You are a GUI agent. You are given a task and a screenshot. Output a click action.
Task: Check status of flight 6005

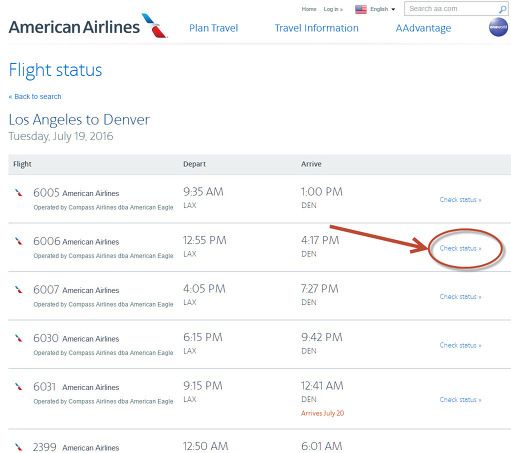click(x=460, y=200)
